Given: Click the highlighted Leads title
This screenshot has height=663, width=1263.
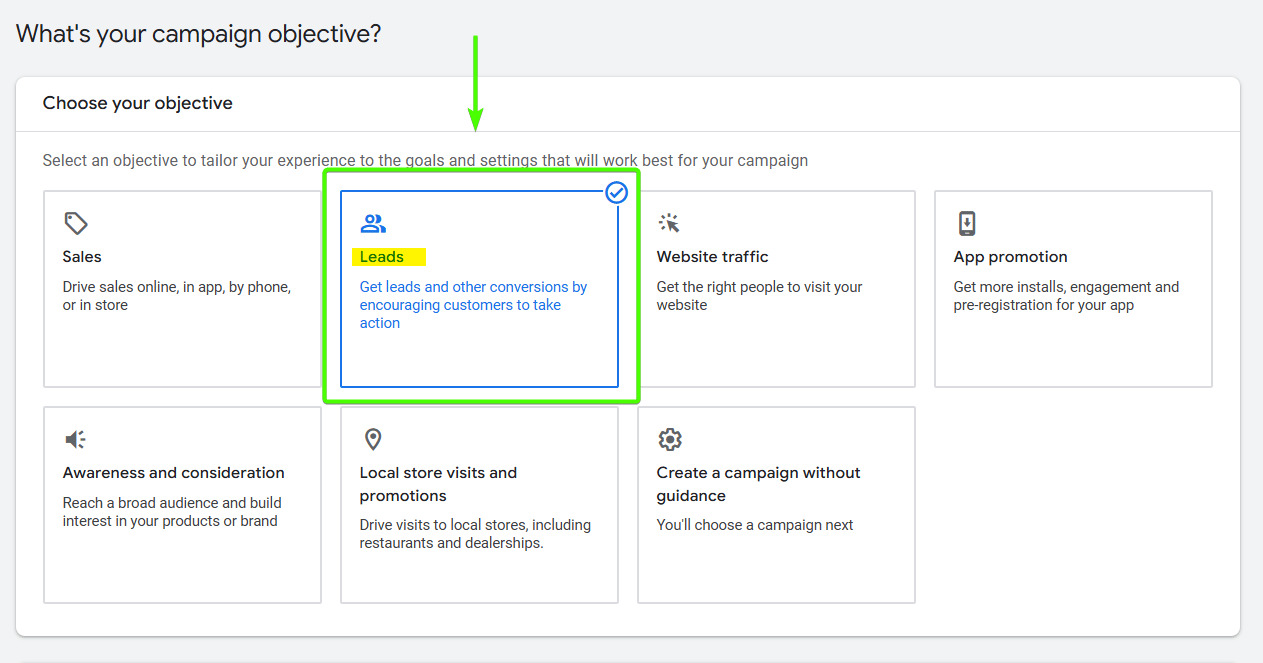Looking at the screenshot, I should (x=382, y=257).
